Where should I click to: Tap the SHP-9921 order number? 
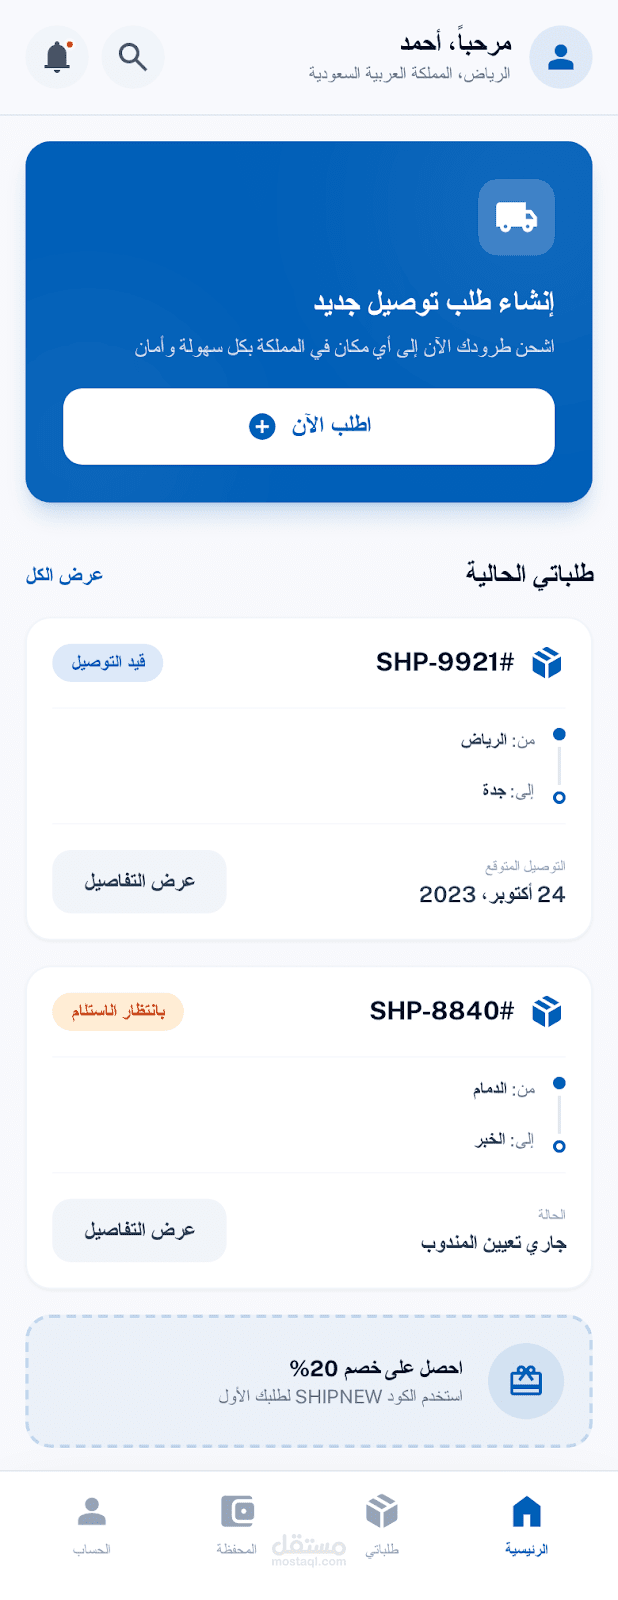click(444, 662)
